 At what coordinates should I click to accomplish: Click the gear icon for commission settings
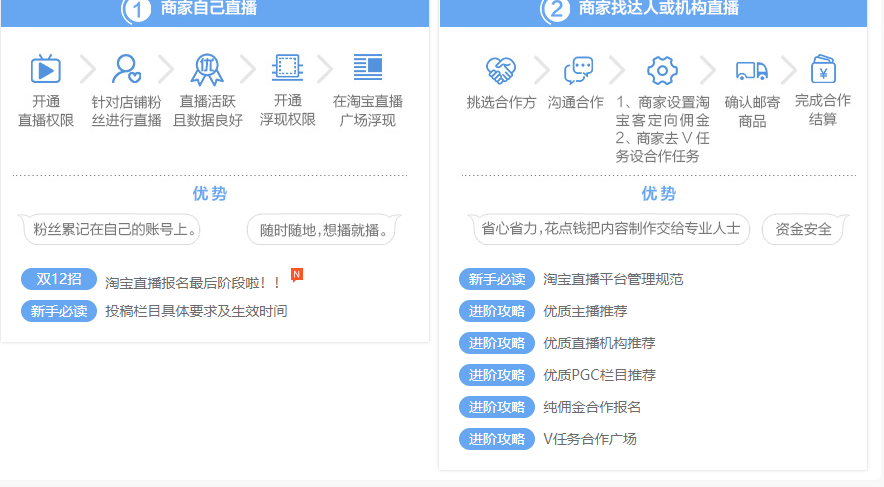coord(662,70)
